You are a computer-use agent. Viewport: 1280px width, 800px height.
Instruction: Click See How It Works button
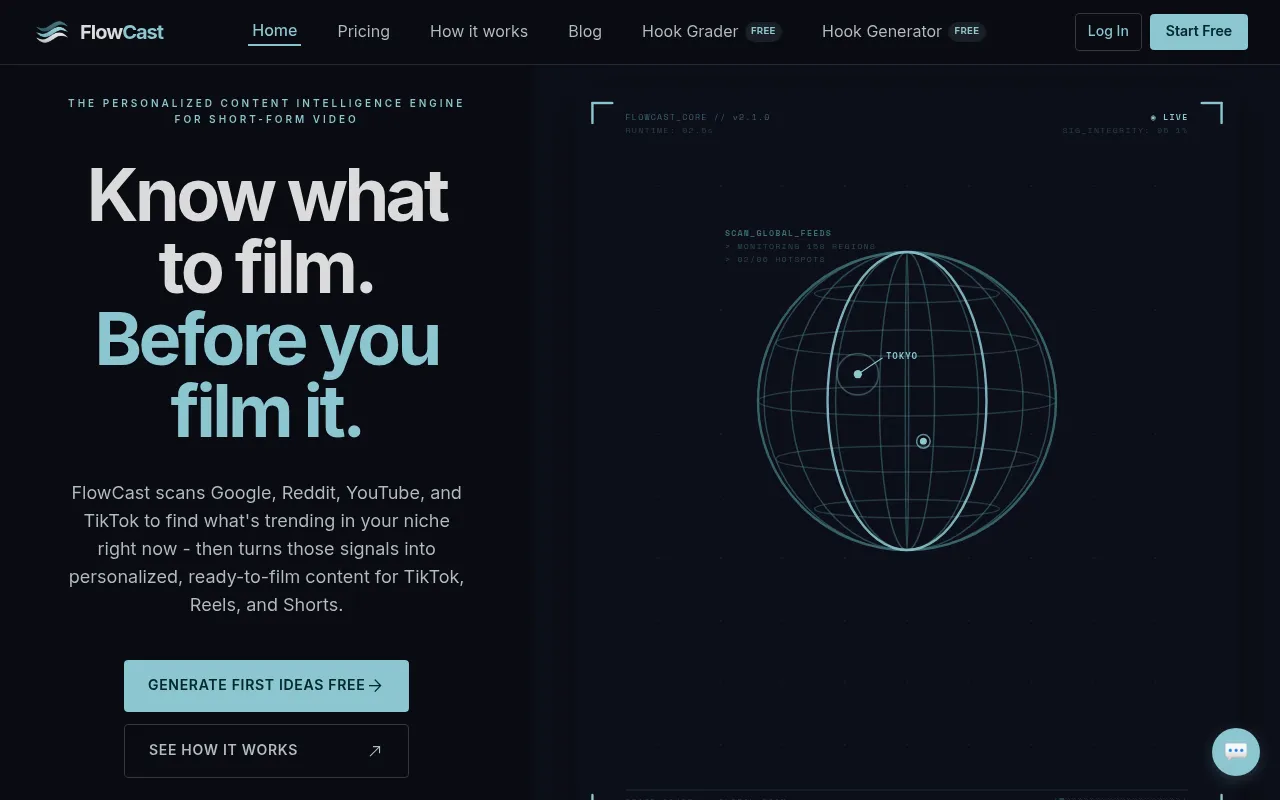[x=266, y=751]
